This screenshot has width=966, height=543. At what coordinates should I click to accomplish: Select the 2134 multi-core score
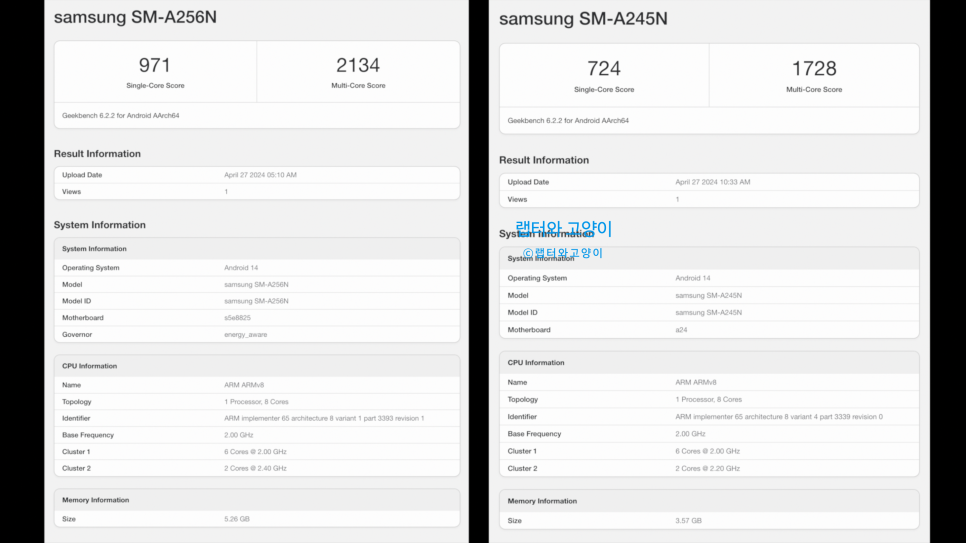pyautogui.click(x=358, y=65)
